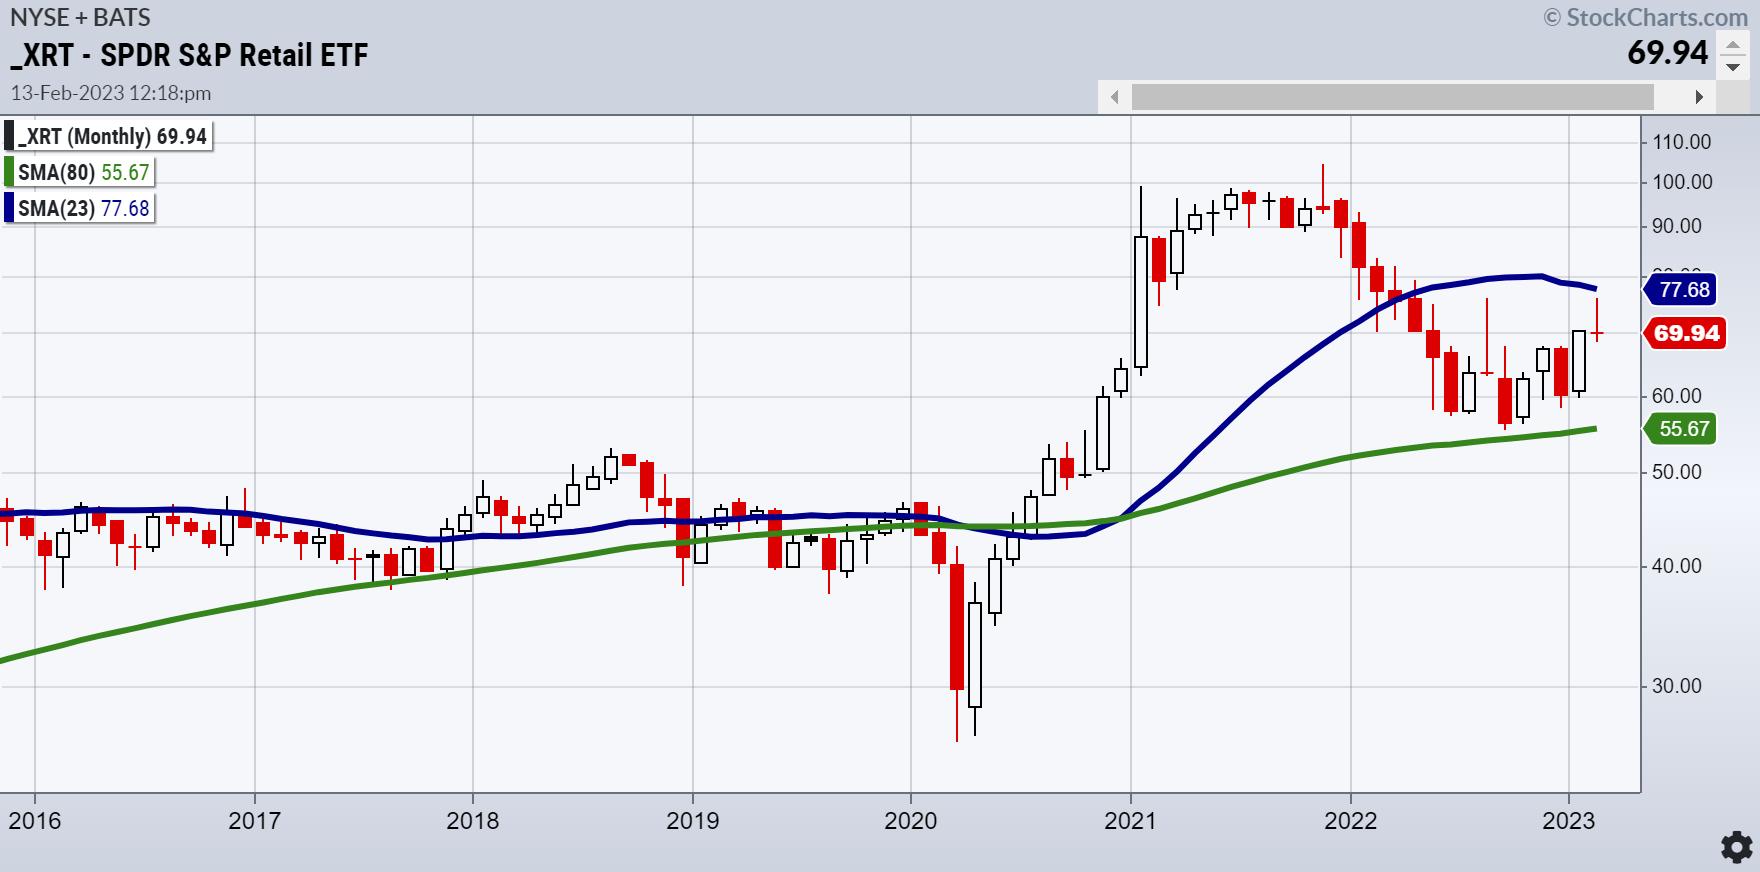Click the "13-Feb-2023 12:18:pm" timestamp

point(111,93)
